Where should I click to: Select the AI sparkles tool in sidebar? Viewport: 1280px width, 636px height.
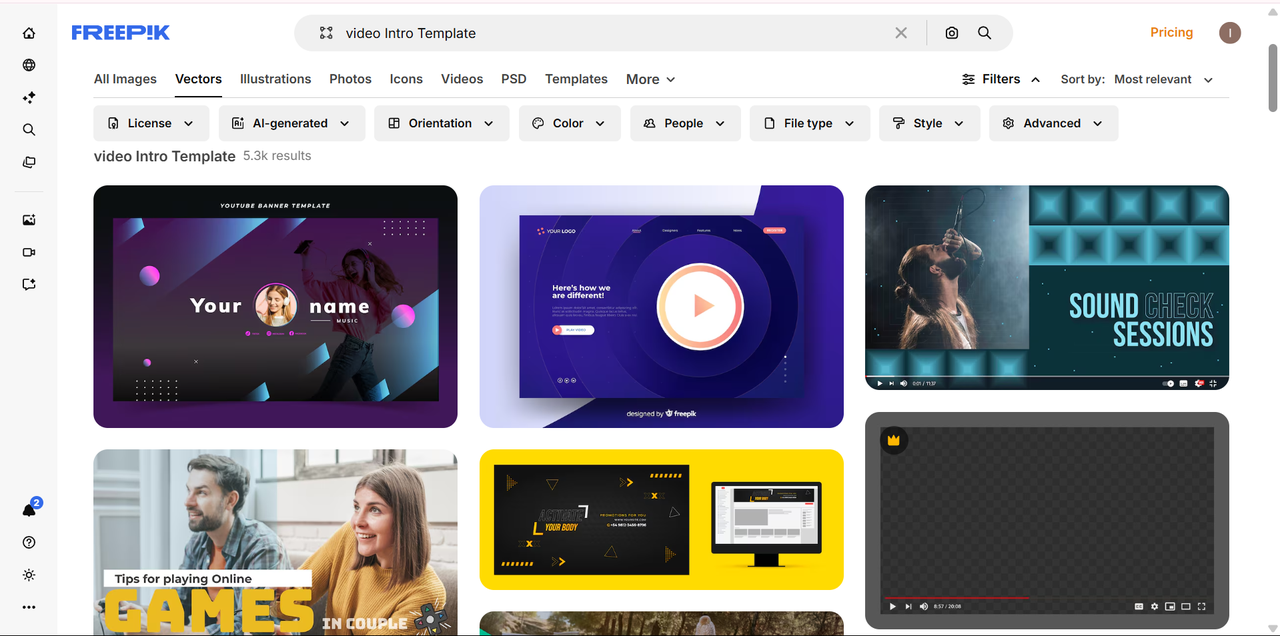click(29, 97)
